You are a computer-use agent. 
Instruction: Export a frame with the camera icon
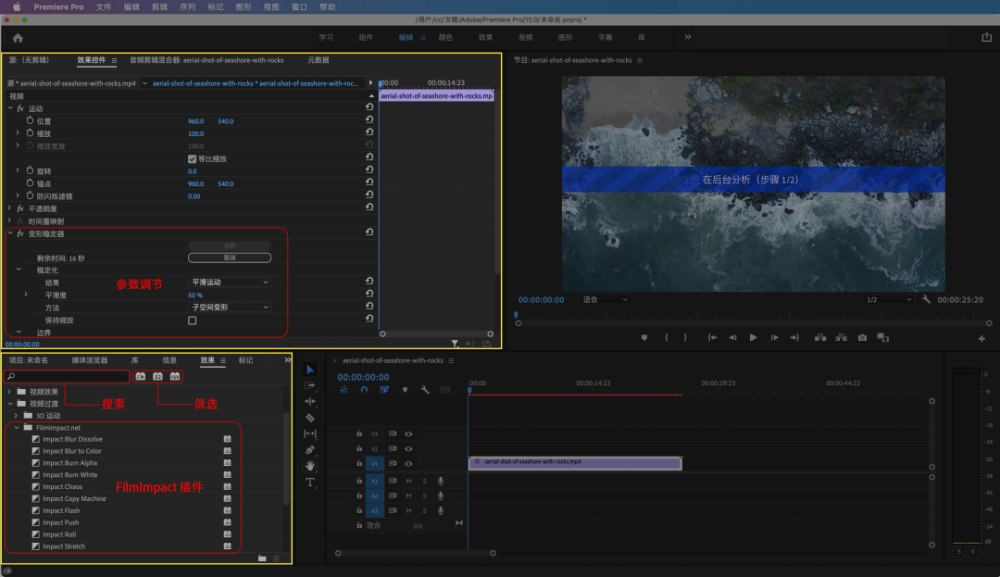(x=862, y=338)
